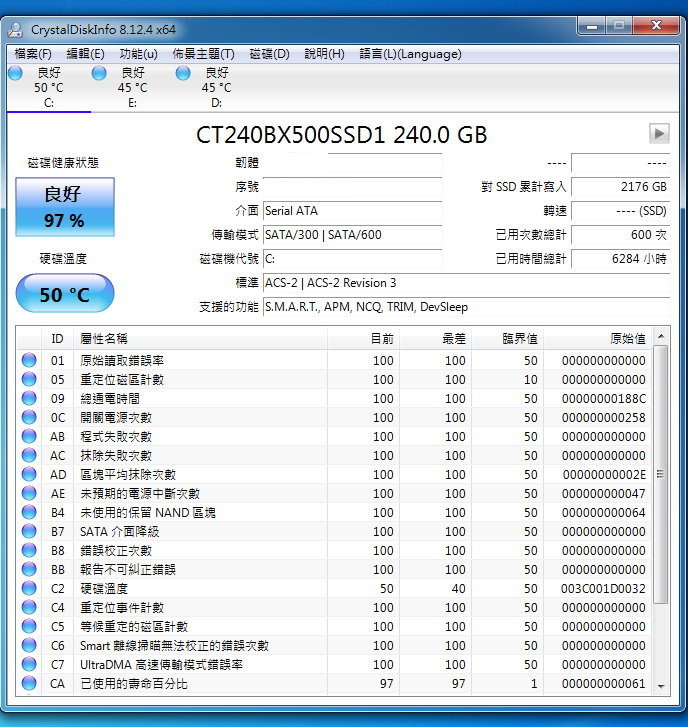This screenshot has height=727, width=688.
Task: Click the 韌體 firmware field
Action: [352, 163]
